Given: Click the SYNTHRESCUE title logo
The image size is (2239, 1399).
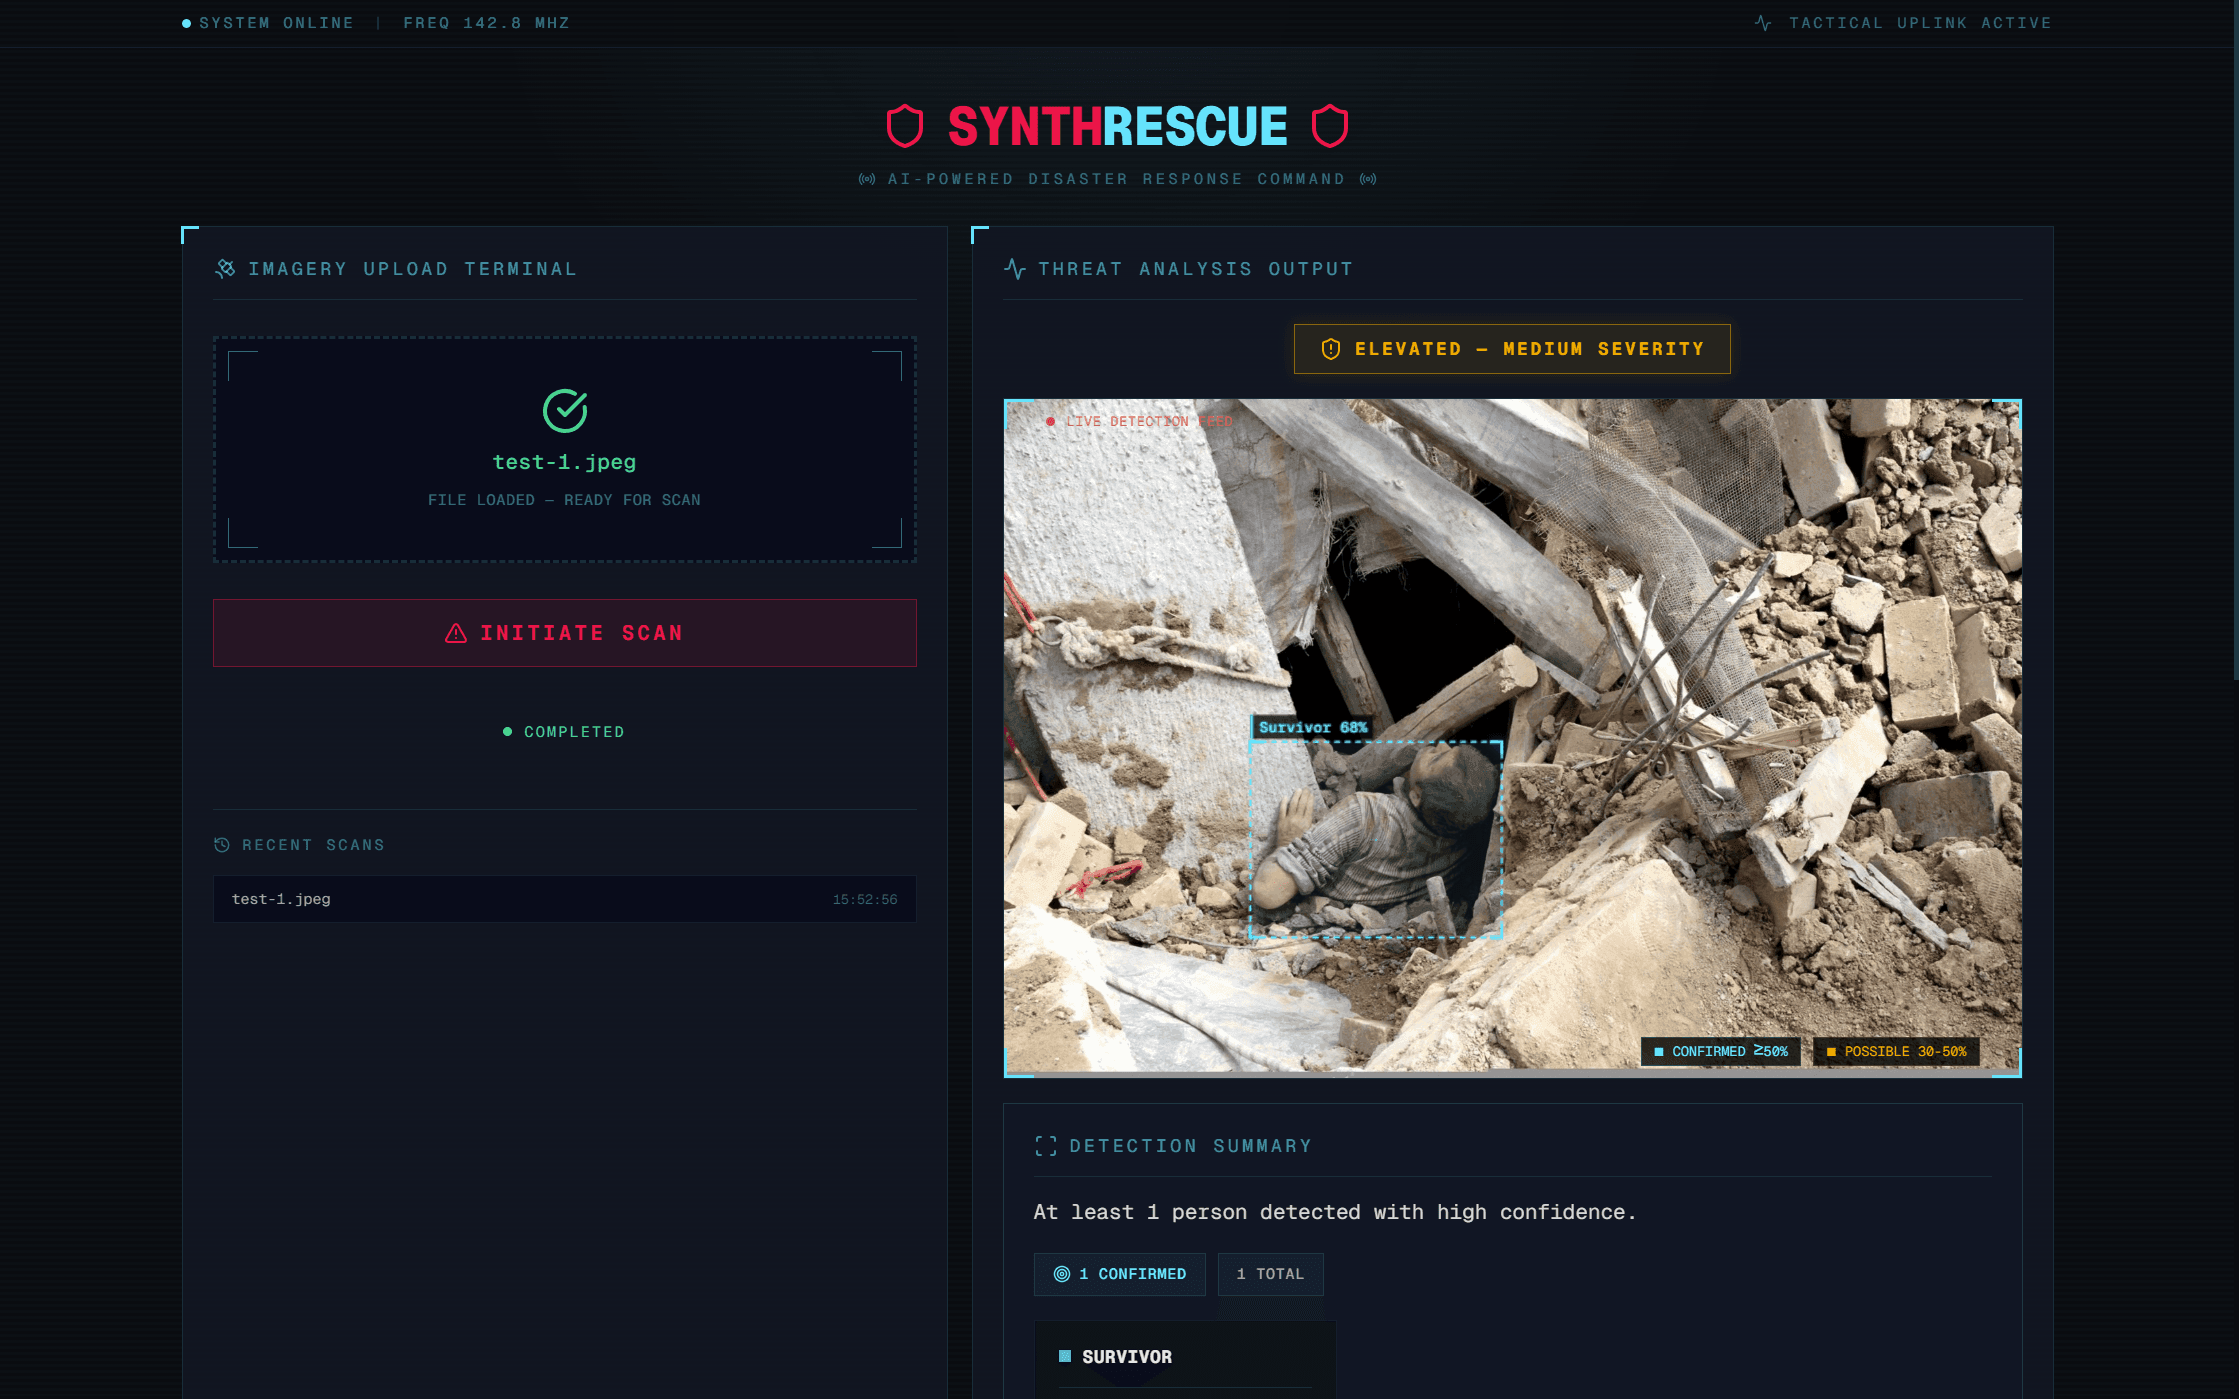Looking at the screenshot, I should (1117, 126).
